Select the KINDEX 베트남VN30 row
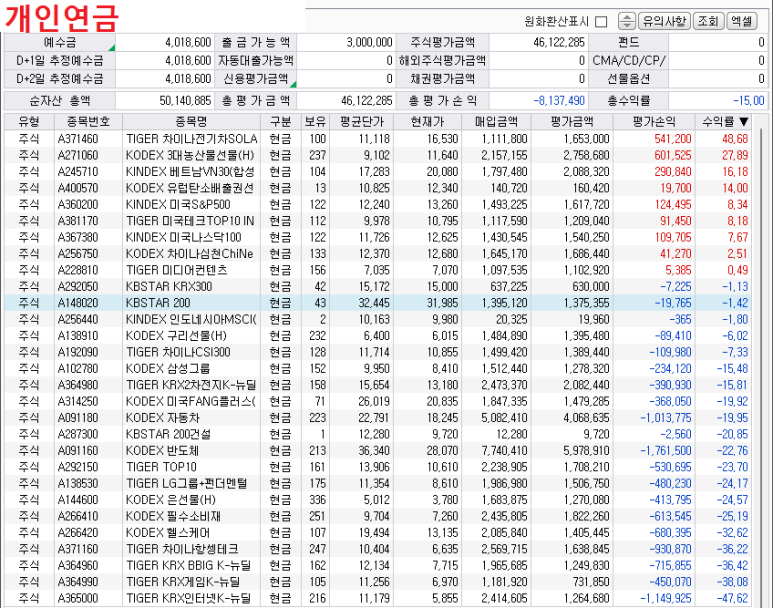 point(378,172)
